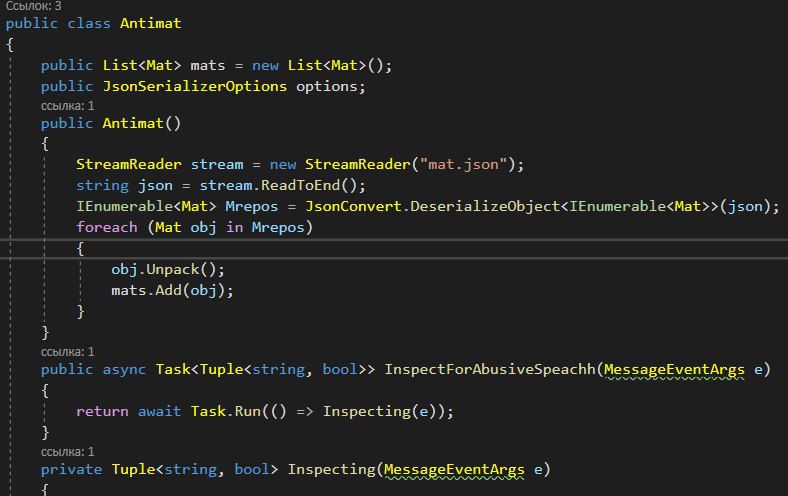Click the "stream" variable in the StreamReader declaration
788x496 pixels.
217,164
